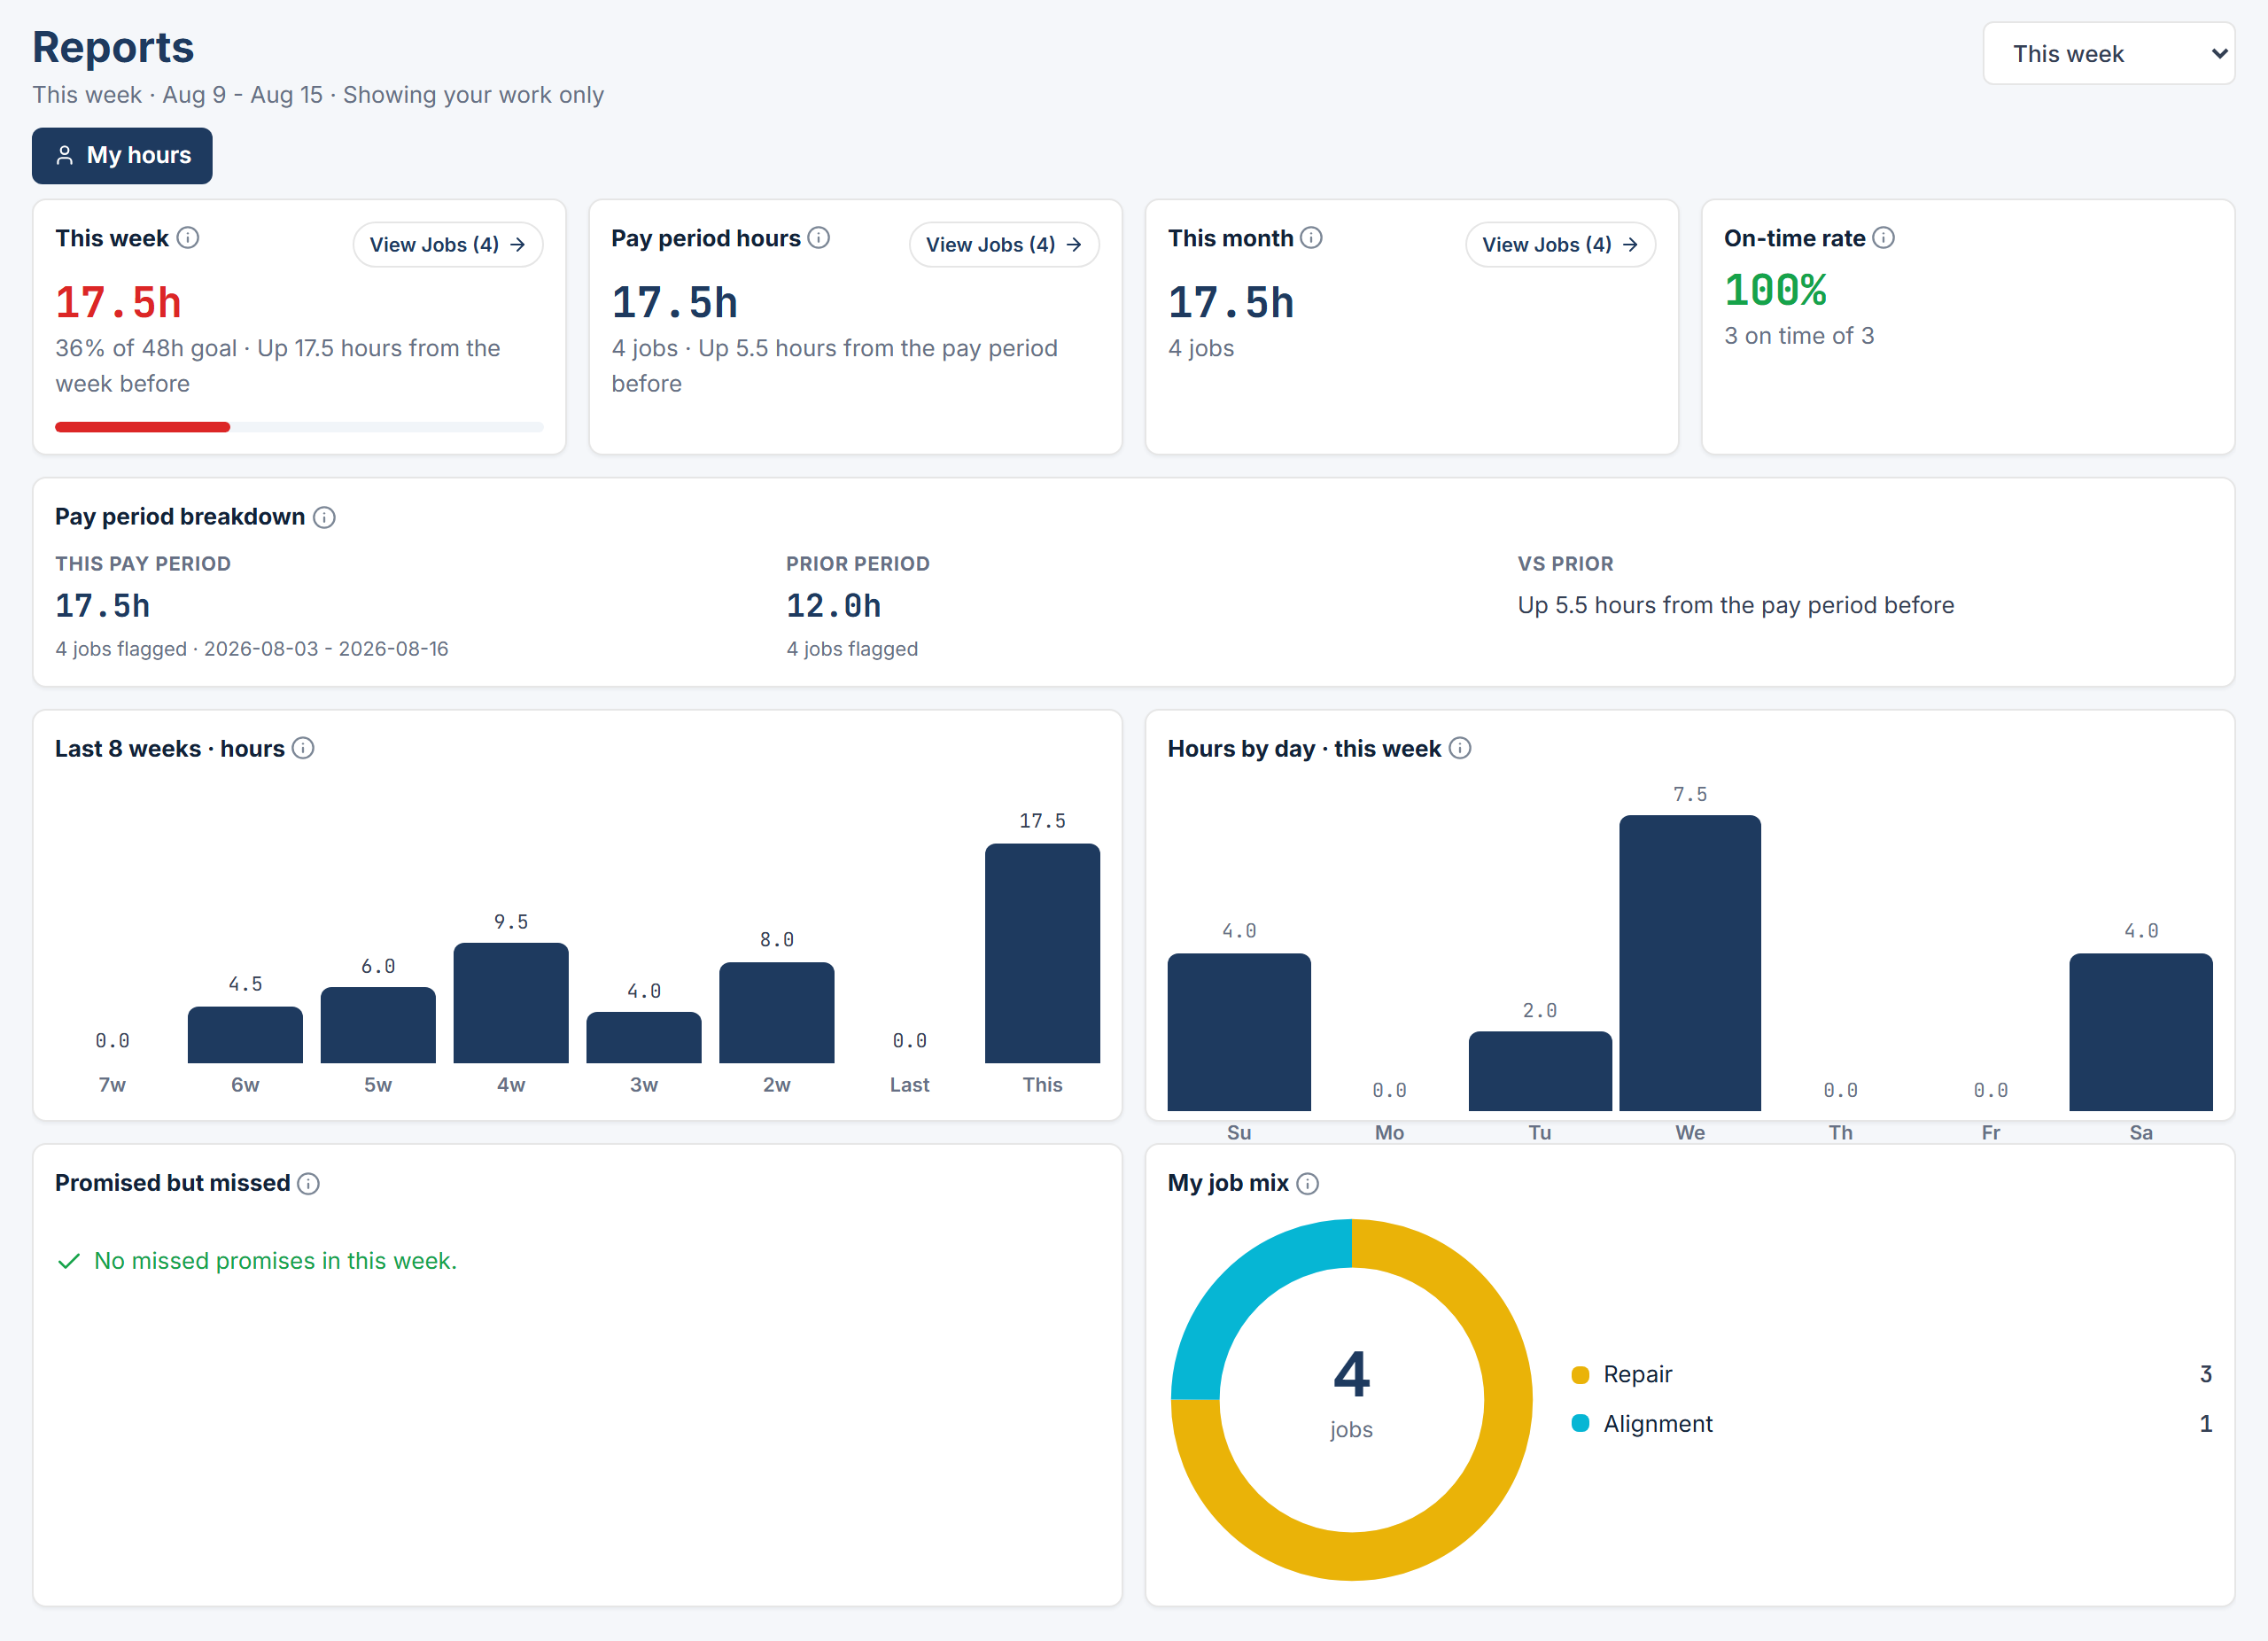Click the info icon for Last 8 weeks hours
Image resolution: width=2268 pixels, height=1641 pixels.
tap(303, 748)
